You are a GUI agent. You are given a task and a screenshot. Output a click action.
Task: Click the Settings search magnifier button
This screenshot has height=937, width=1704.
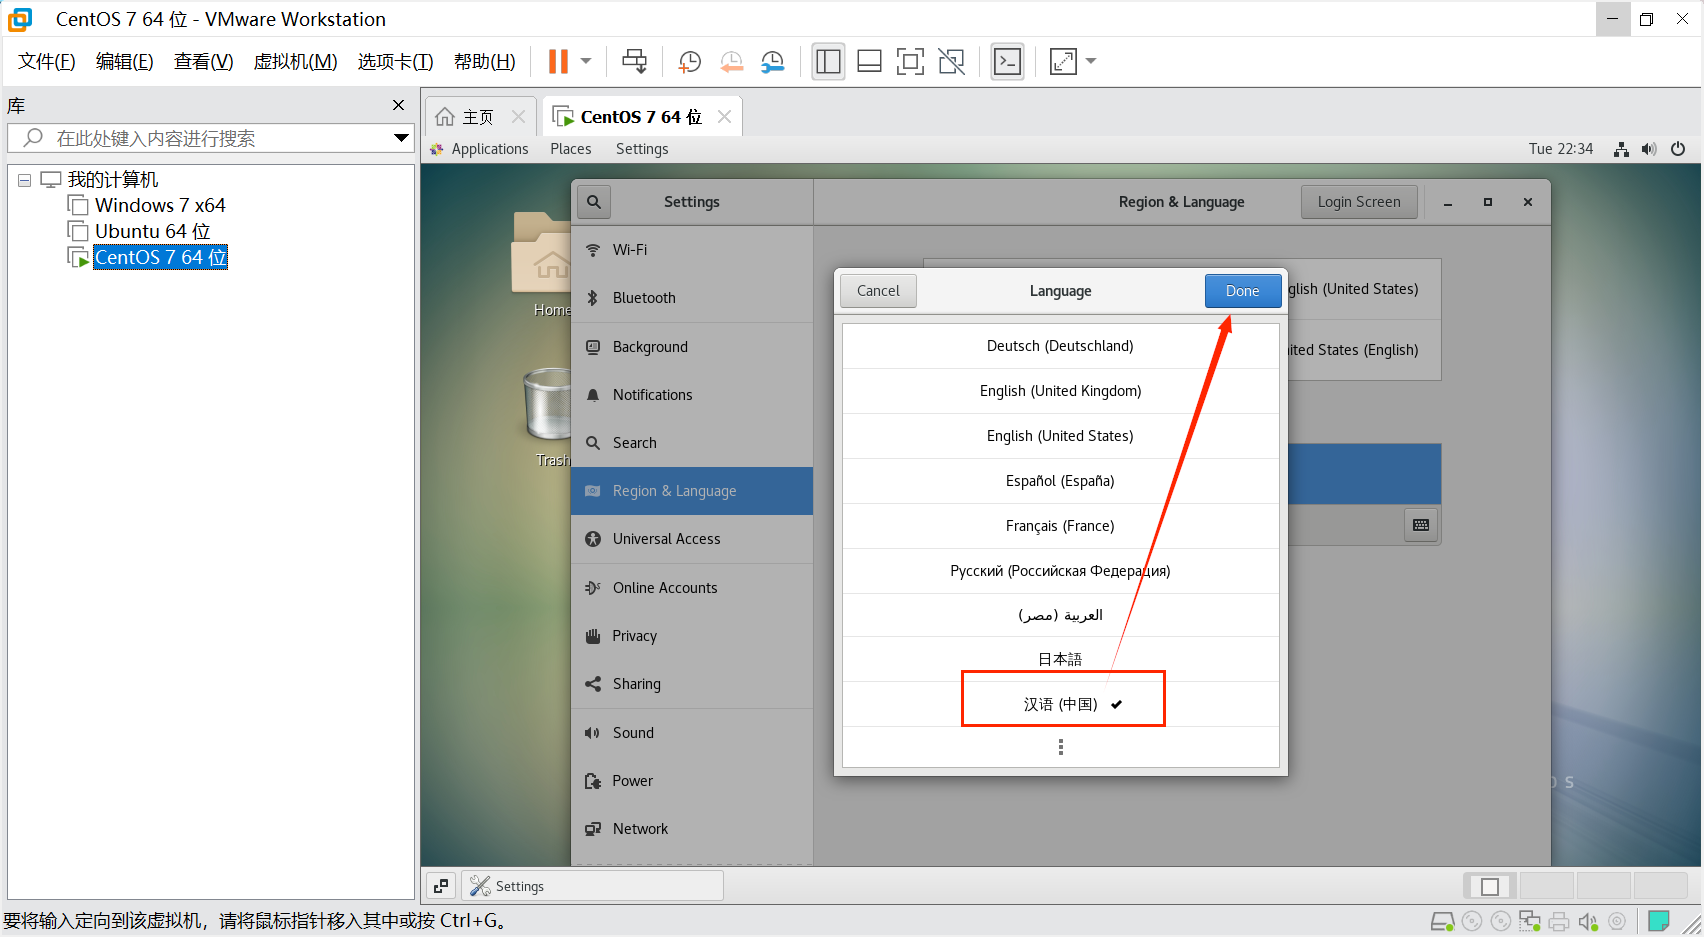[x=594, y=201]
